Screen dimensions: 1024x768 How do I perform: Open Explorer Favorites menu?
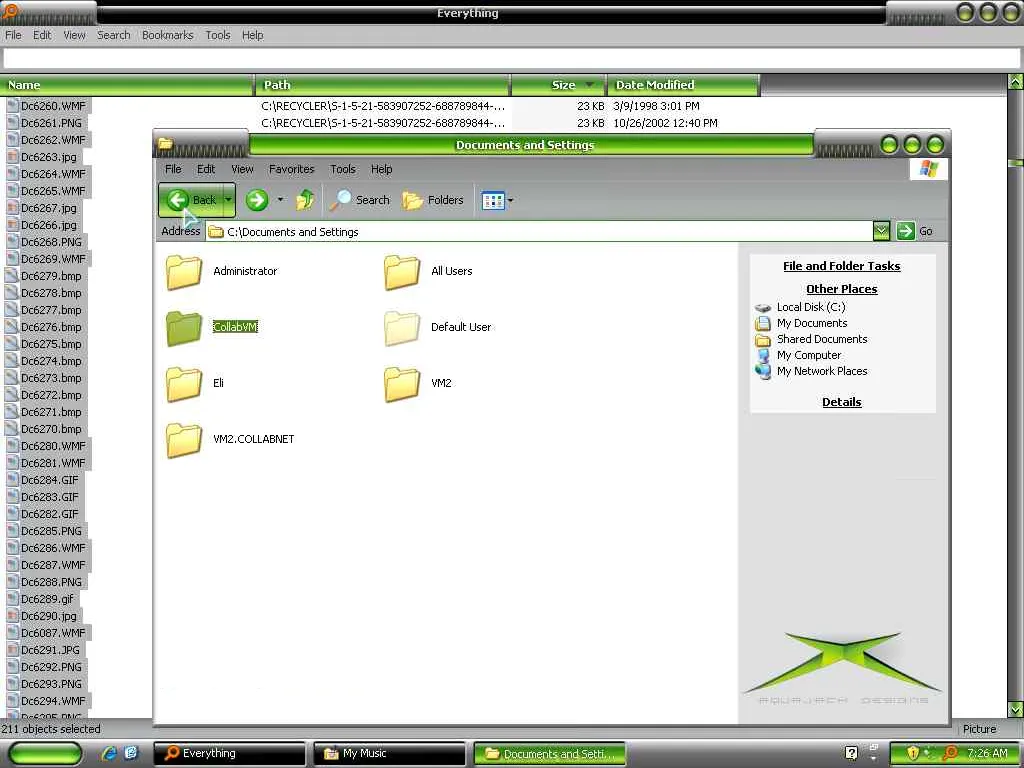point(291,169)
